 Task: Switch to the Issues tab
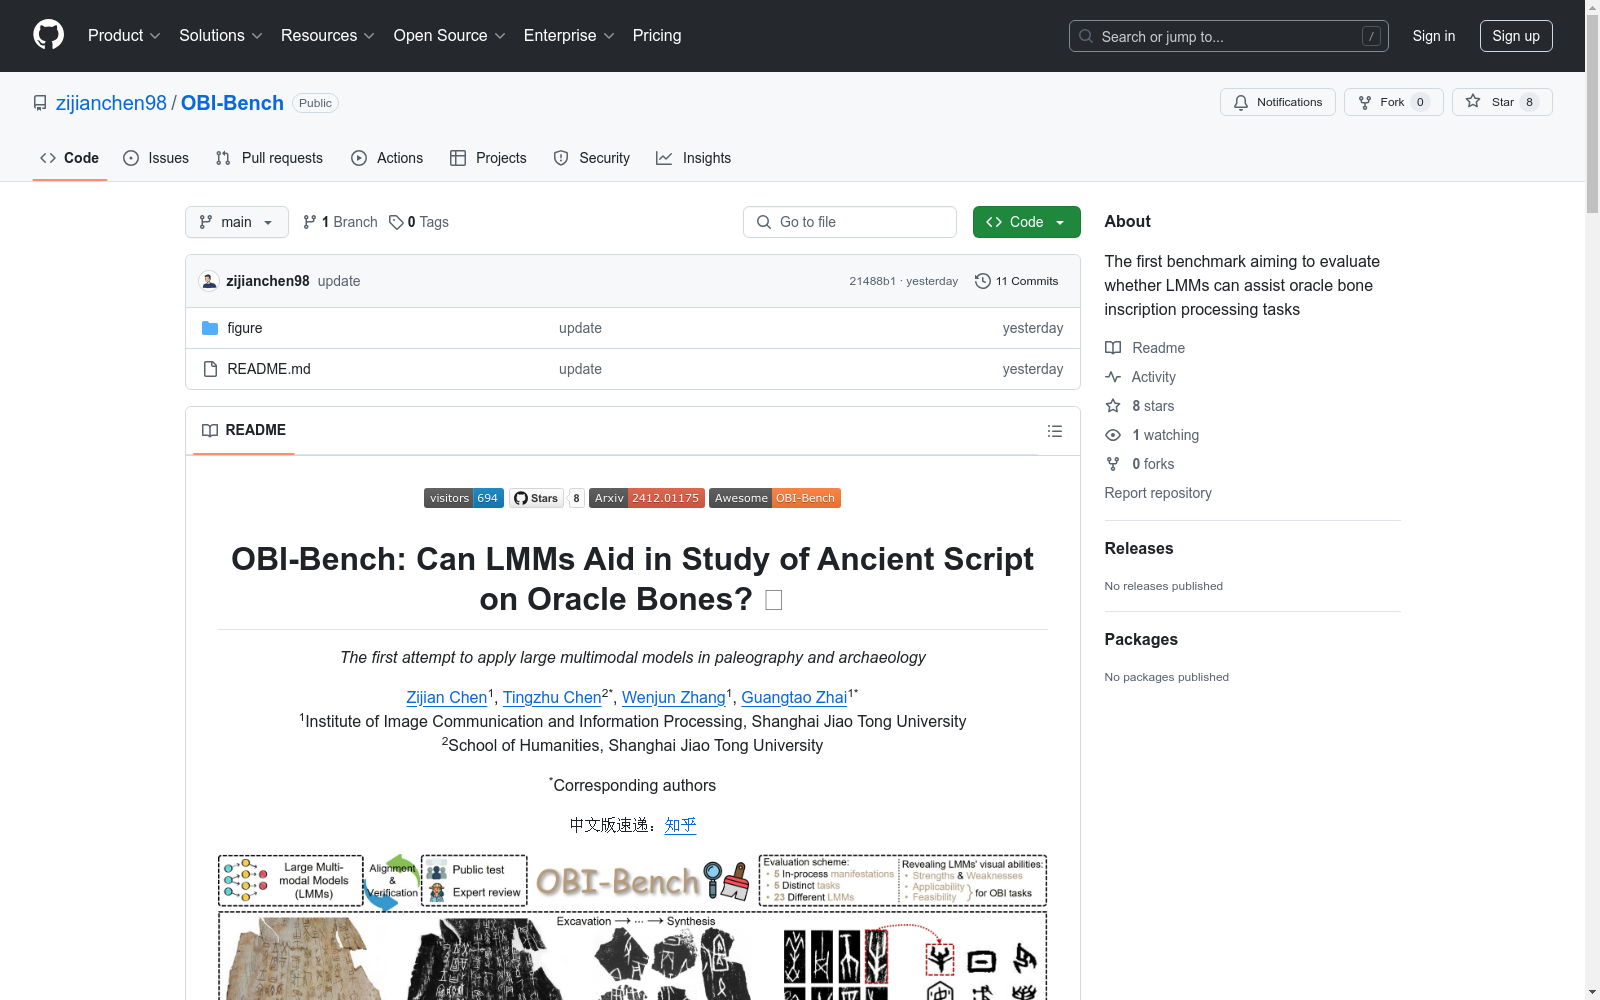coord(156,158)
